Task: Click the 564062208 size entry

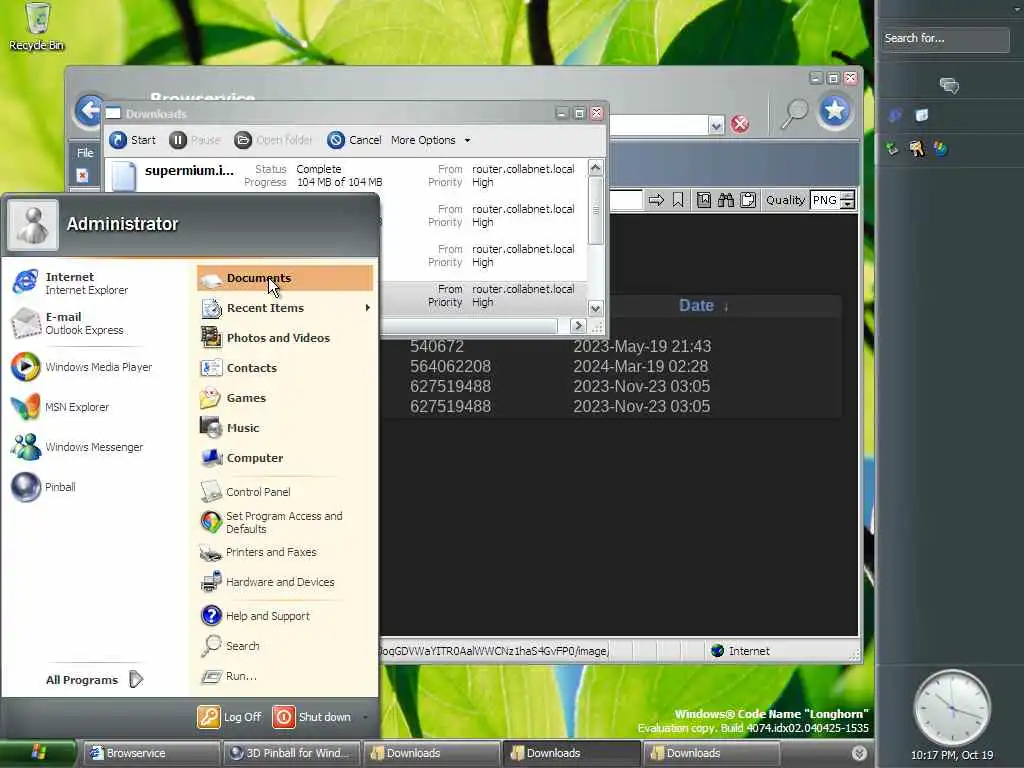Action: click(450, 366)
